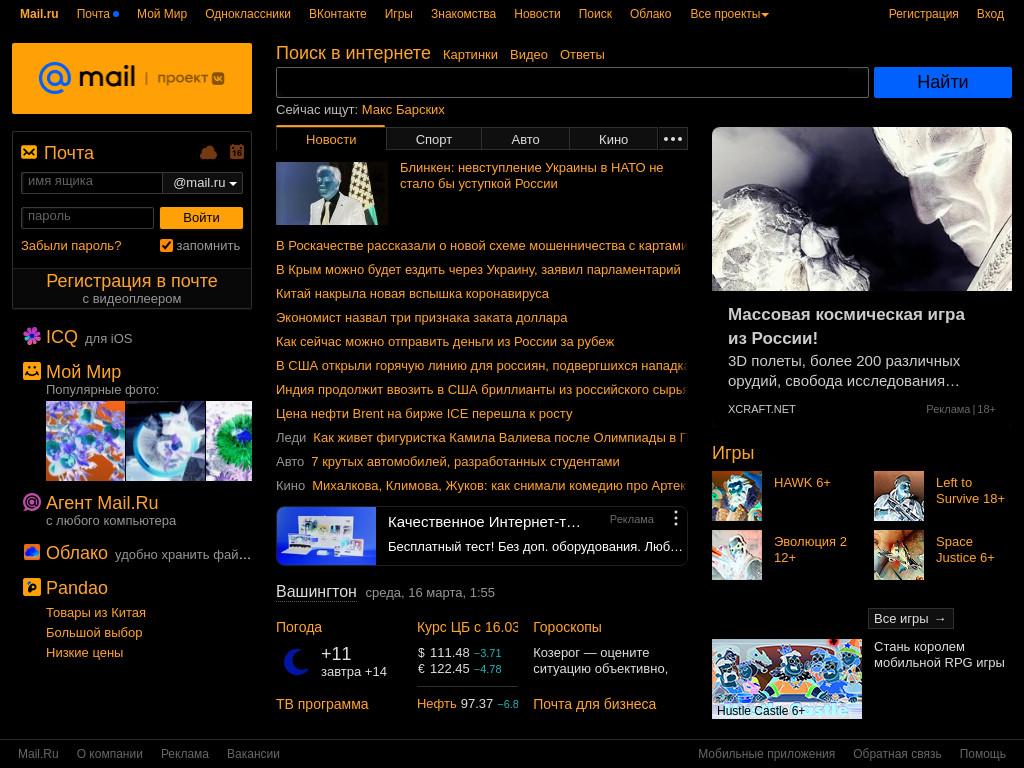Search images via Картинки link

coord(470,55)
